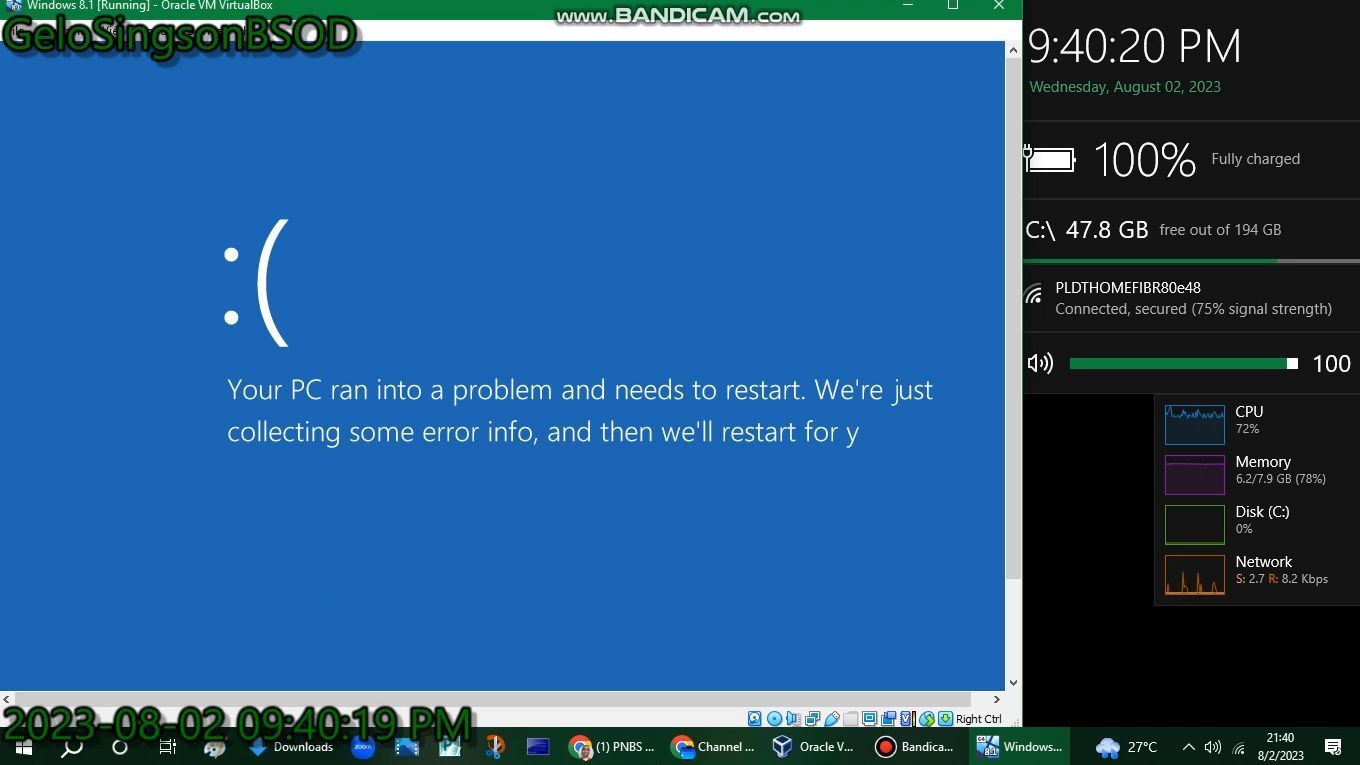Image resolution: width=1360 pixels, height=765 pixels.
Task: Click the green volume slider at 100
Action: point(1184,364)
